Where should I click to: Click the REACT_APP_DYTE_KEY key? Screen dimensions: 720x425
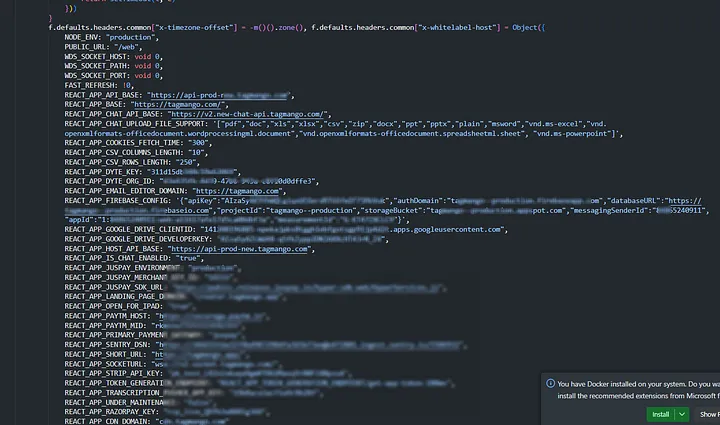pyautogui.click(x=101, y=172)
